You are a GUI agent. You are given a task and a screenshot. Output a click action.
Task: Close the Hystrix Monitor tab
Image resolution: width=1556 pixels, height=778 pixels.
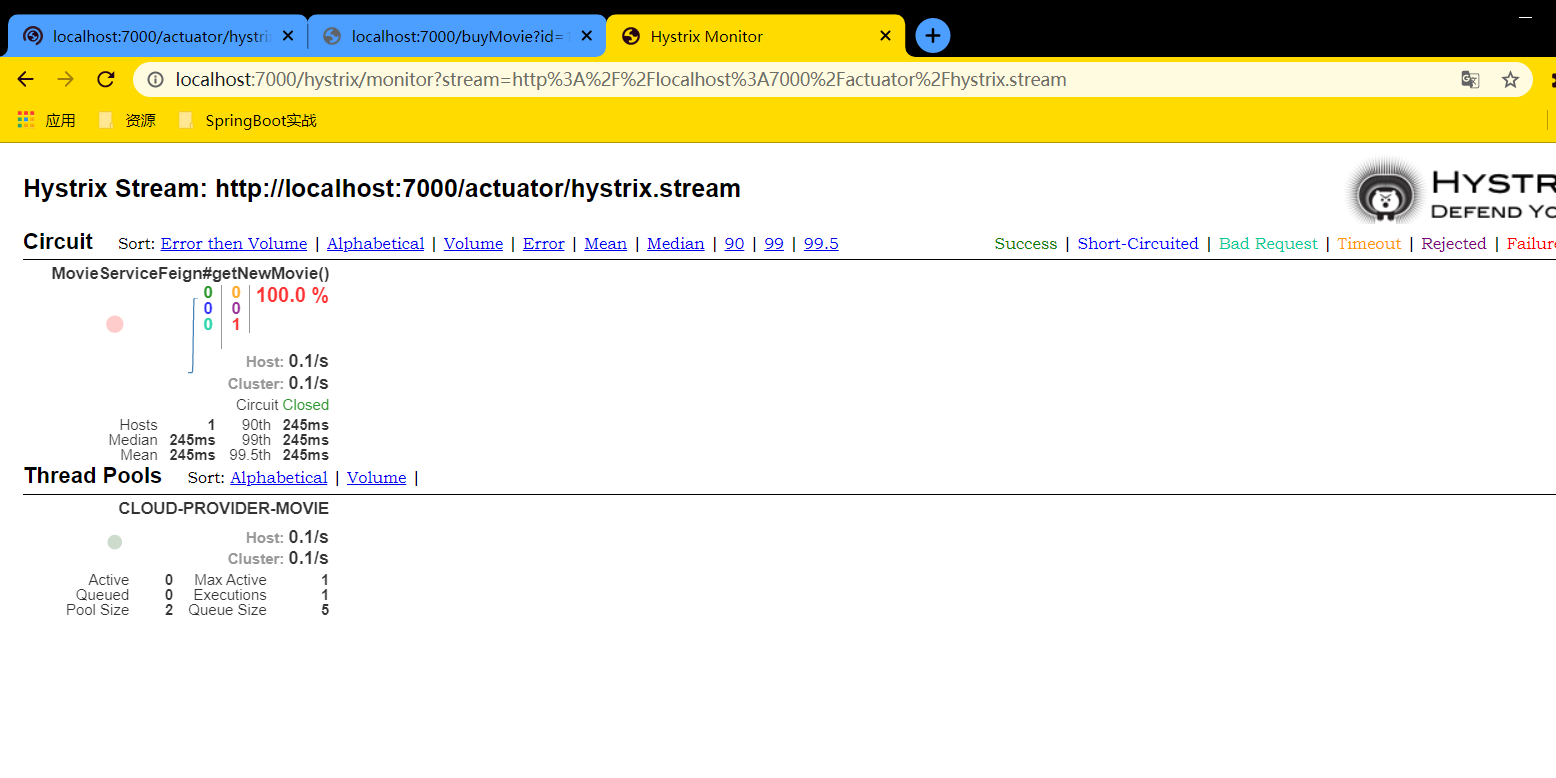point(885,36)
